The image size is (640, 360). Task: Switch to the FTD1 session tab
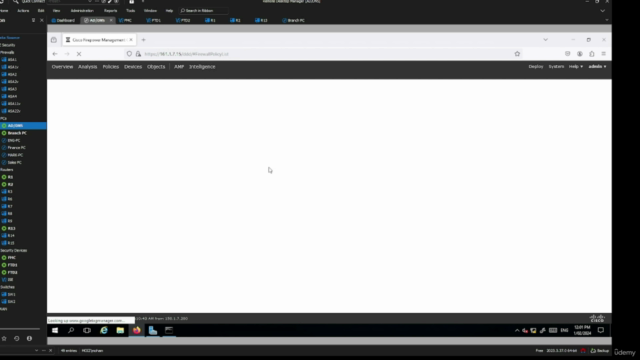154,20
